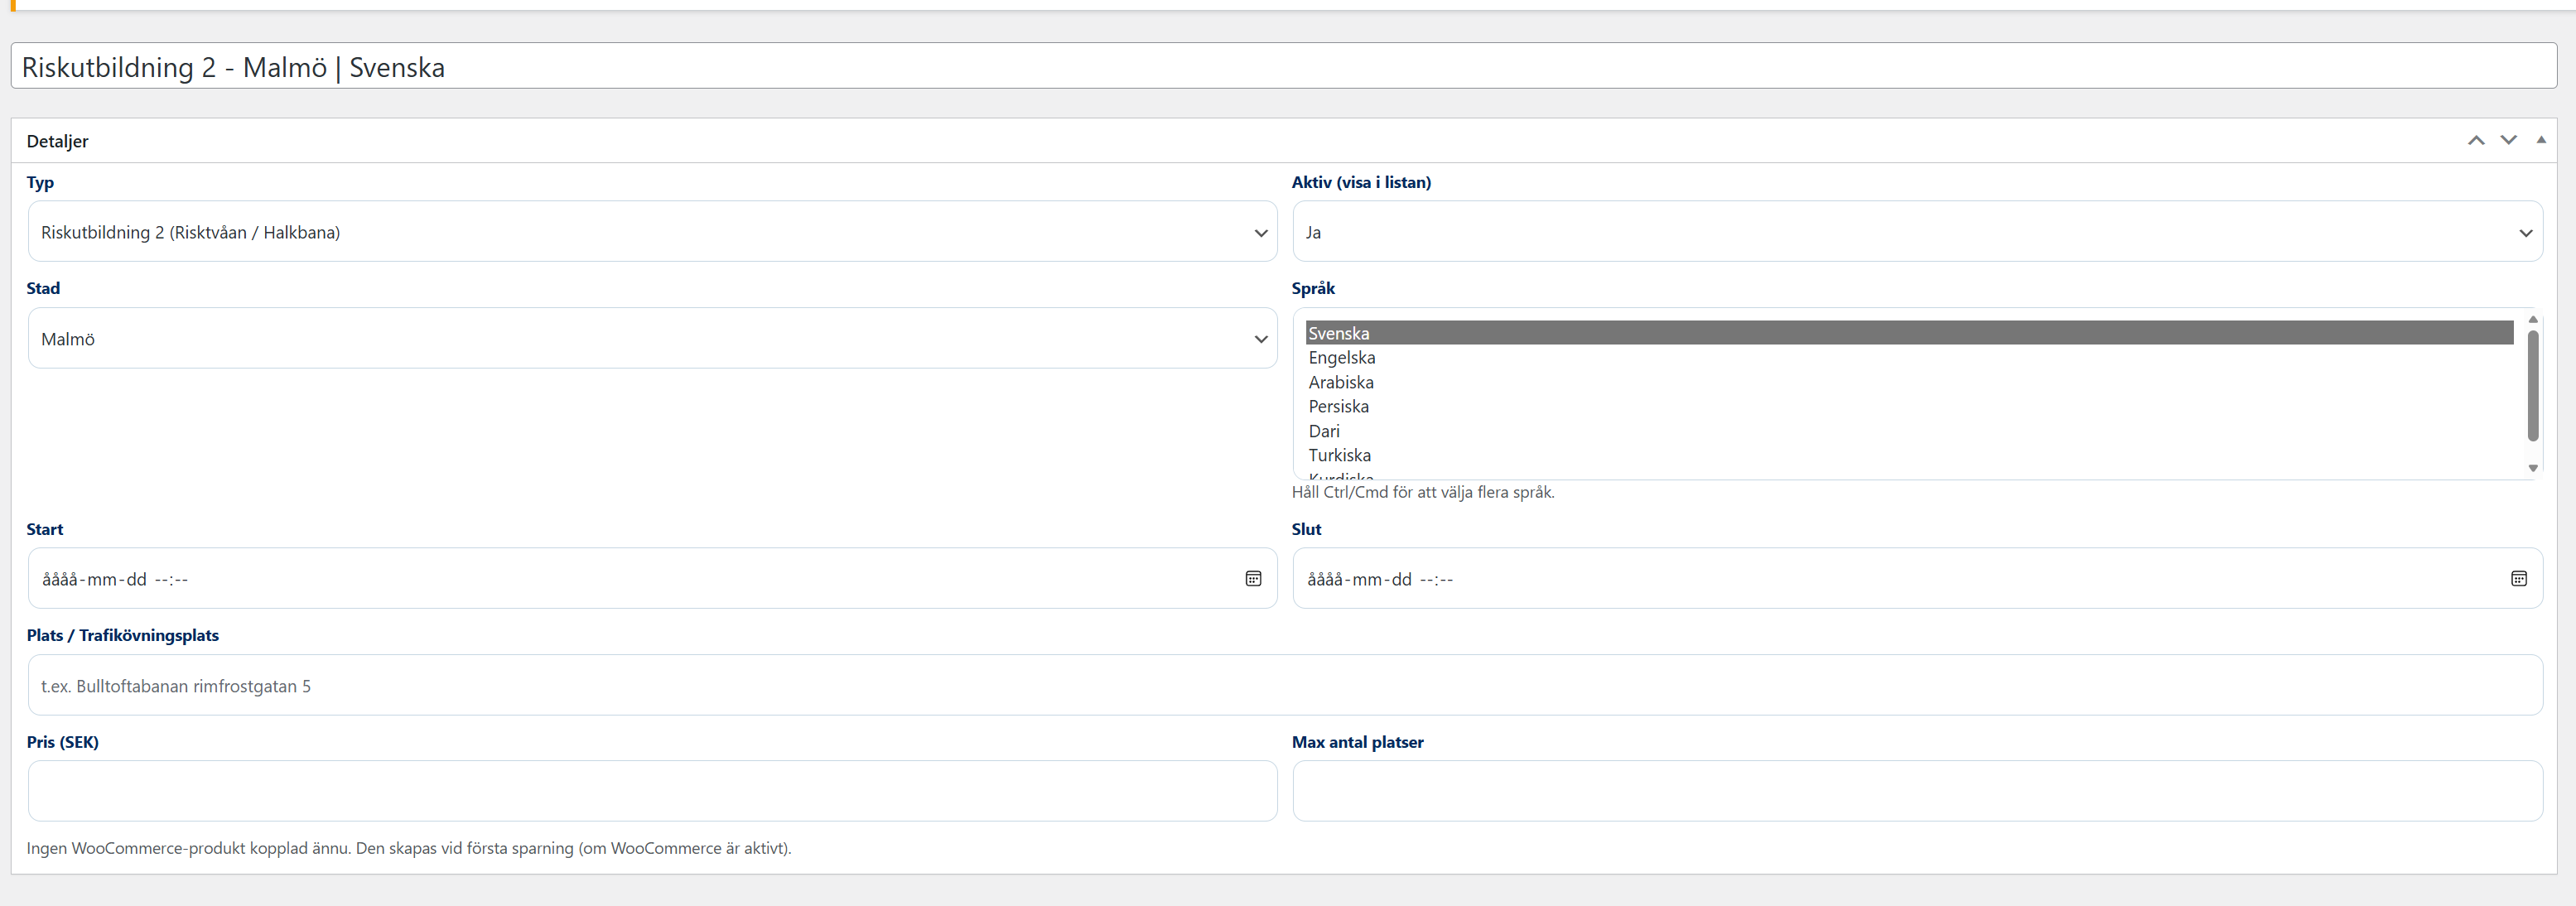Screen dimensions: 2576x906
Task: Open the Start date calendar picker icon
Action: tap(1253, 579)
